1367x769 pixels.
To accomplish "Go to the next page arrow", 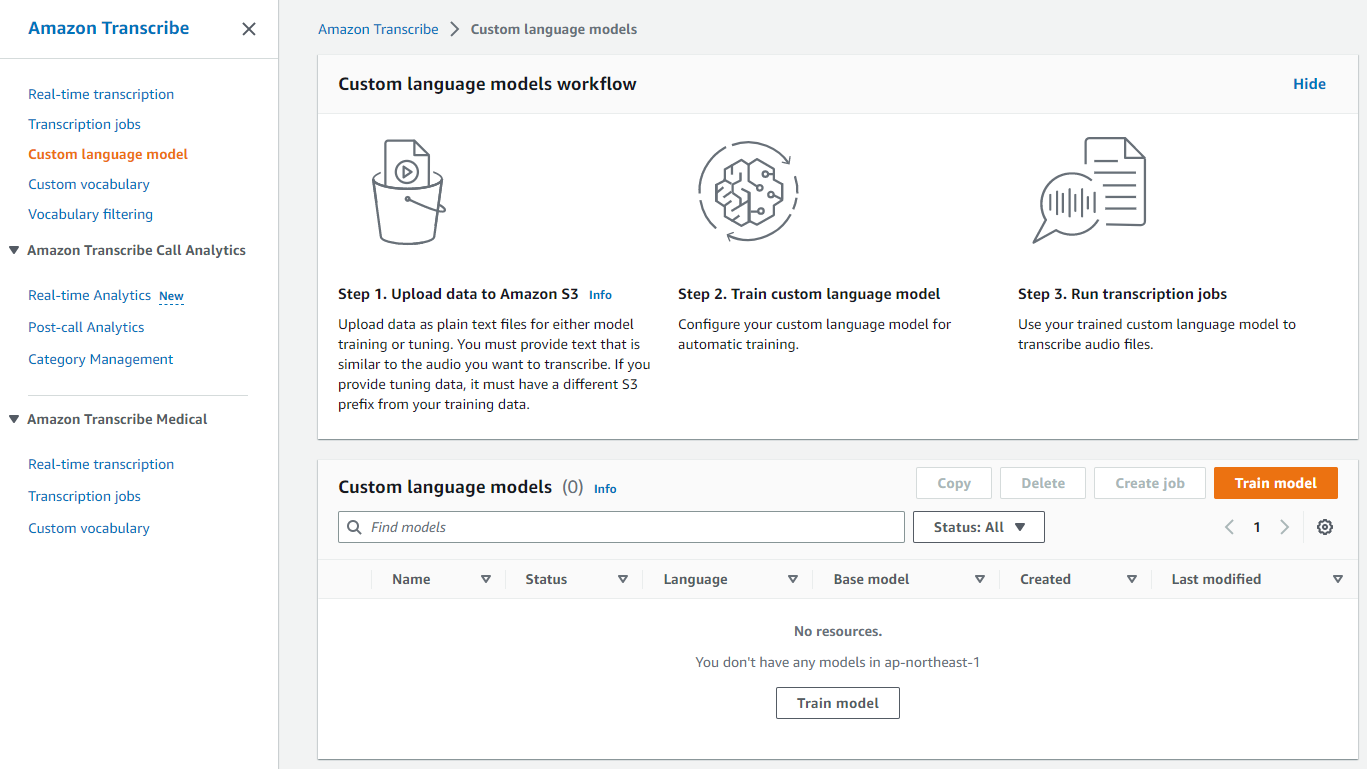I will pos(1284,527).
